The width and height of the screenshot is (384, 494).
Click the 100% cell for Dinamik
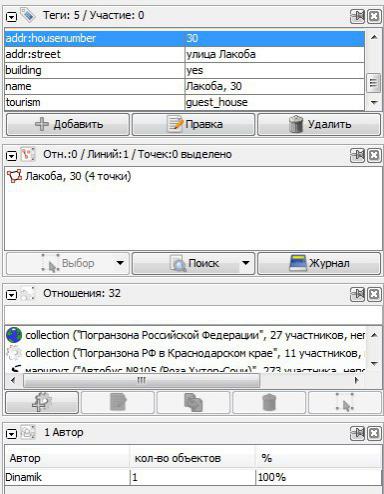pos(318,477)
